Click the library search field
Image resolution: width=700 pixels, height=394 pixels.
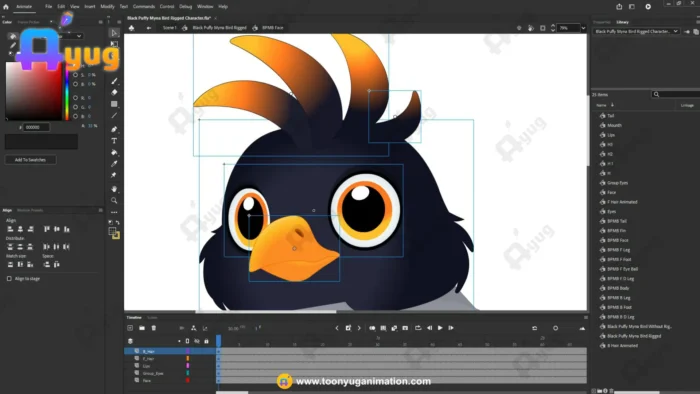(676, 95)
